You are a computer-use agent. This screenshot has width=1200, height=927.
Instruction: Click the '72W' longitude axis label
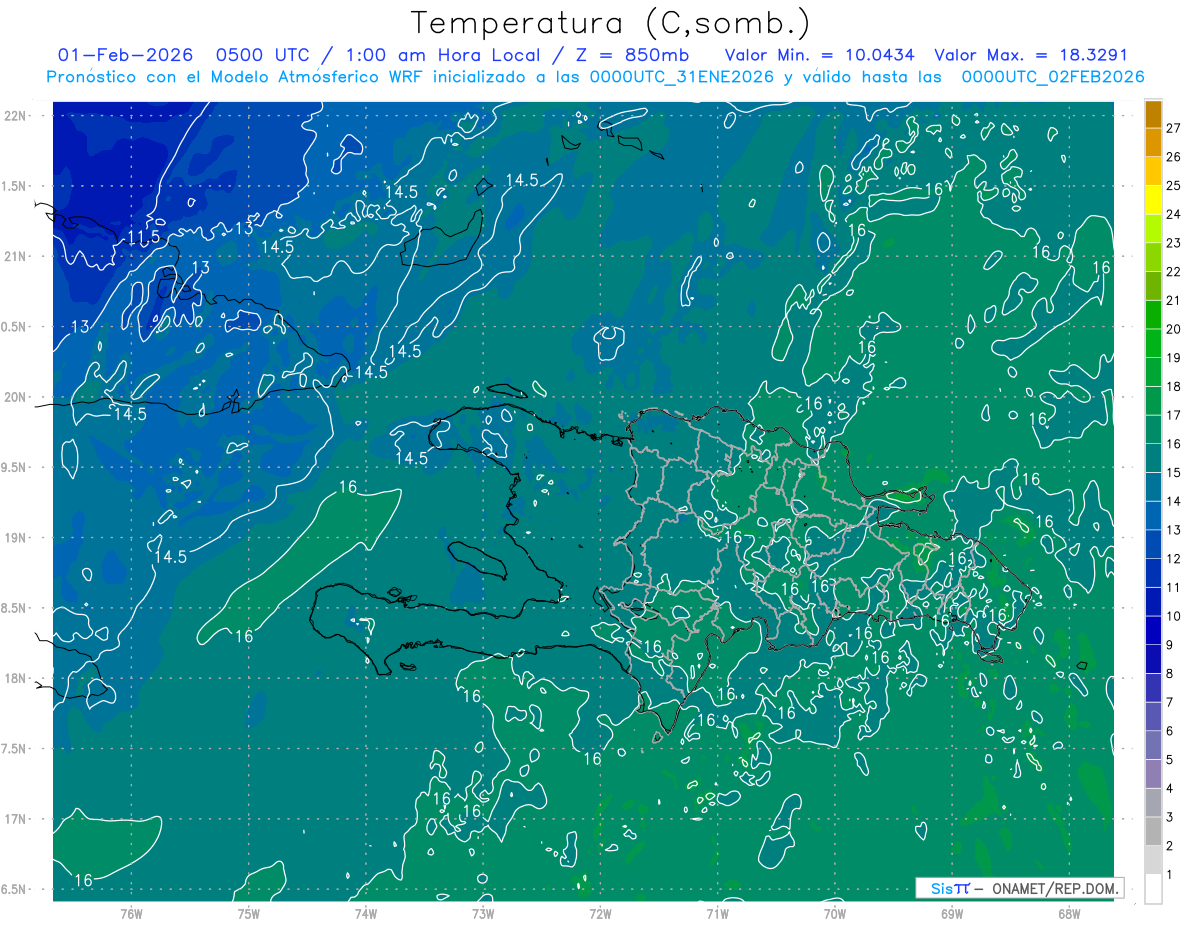600,913
